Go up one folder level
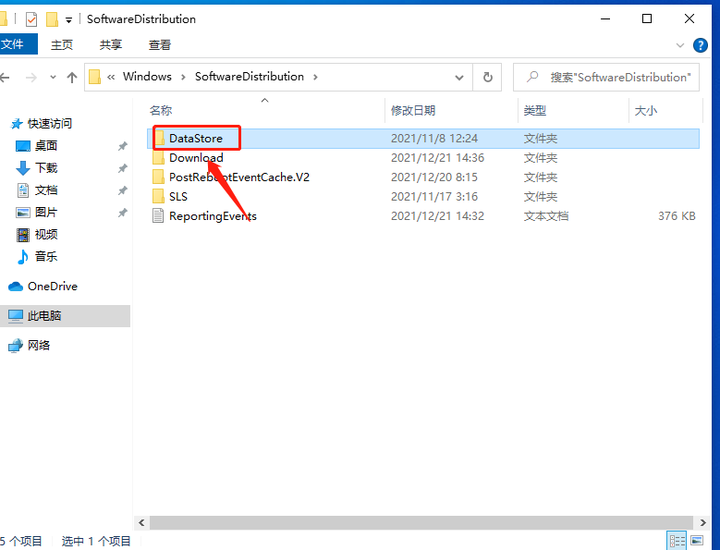Viewport: 720px width, 550px height. click(72, 77)
